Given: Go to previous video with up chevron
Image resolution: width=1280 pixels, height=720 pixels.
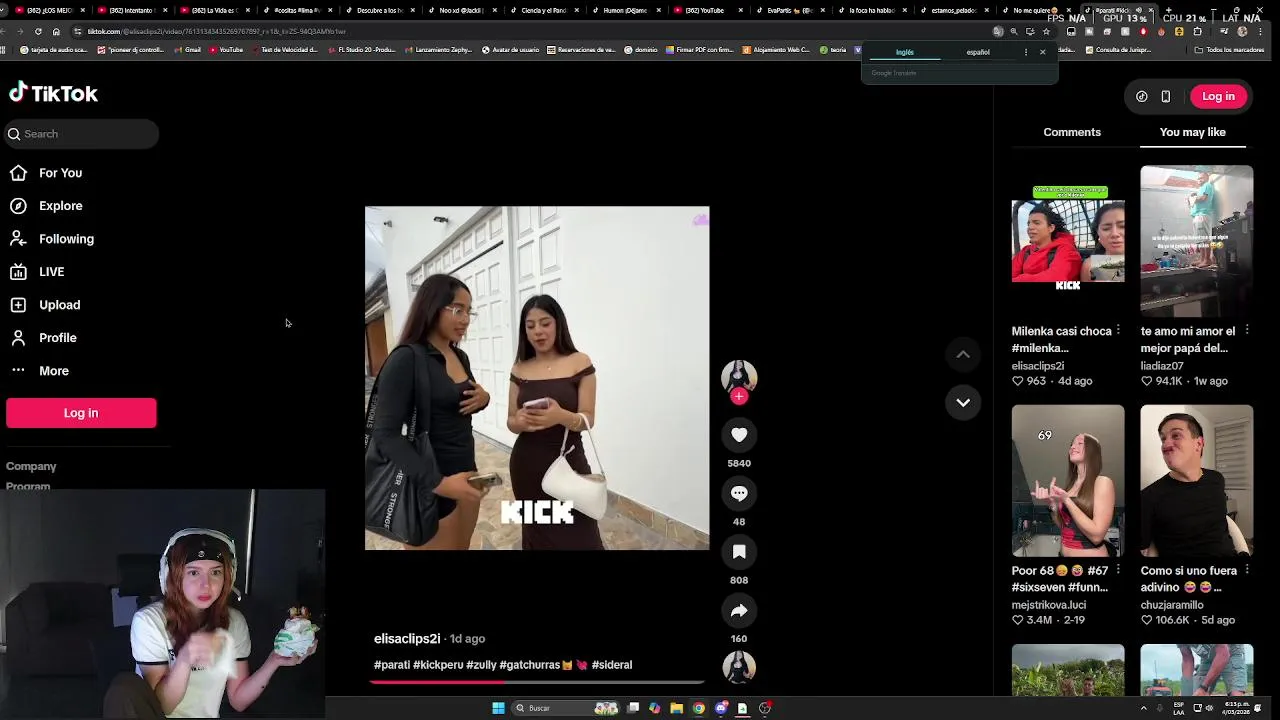Looking at the screenshot, I should point(963,354).
